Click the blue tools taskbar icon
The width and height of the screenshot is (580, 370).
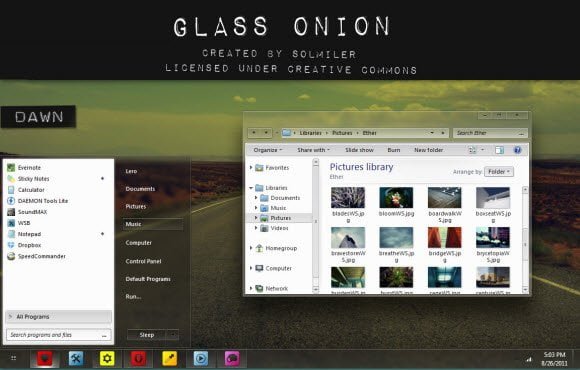[x=76, y=358]
